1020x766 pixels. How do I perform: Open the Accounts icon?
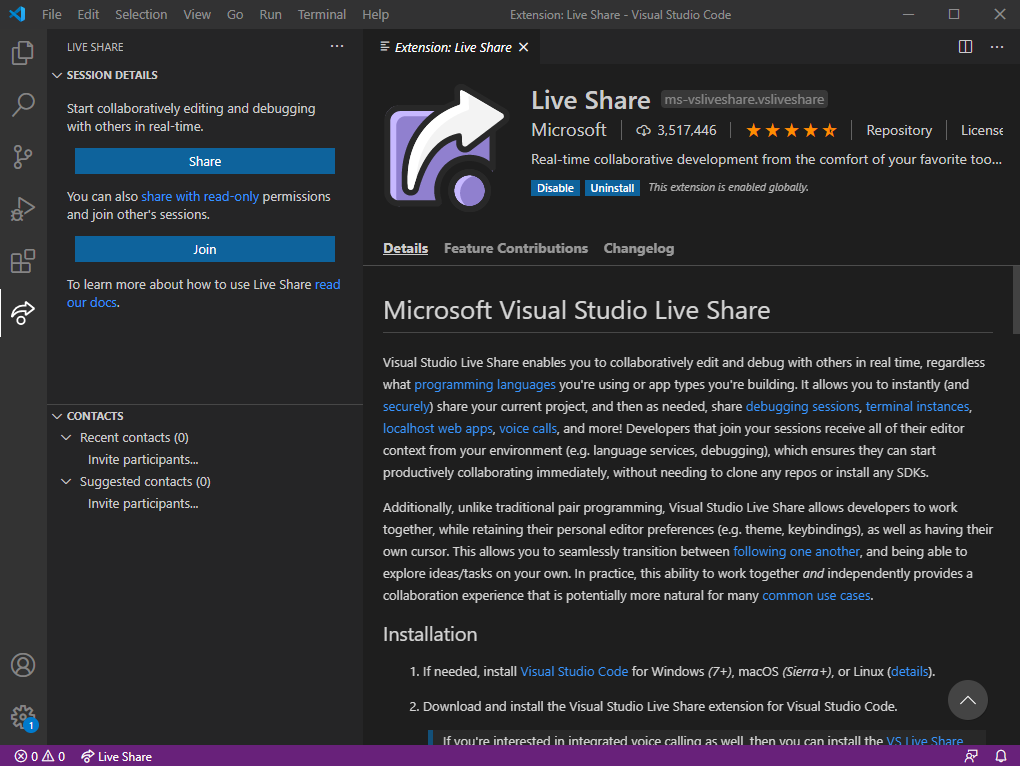22,664
